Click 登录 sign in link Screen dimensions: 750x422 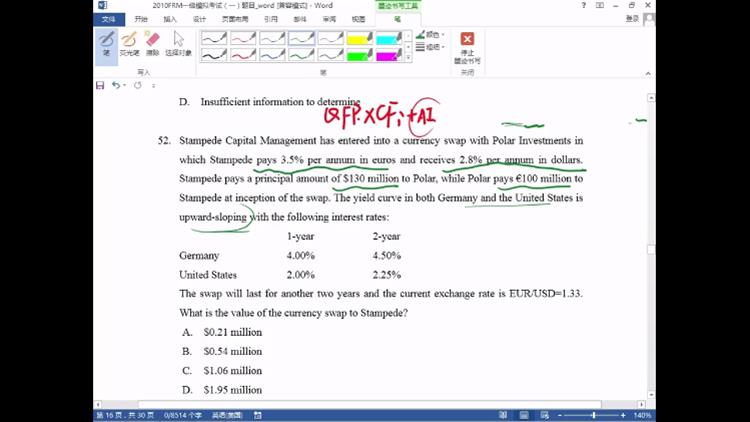[x=632, y=19]
